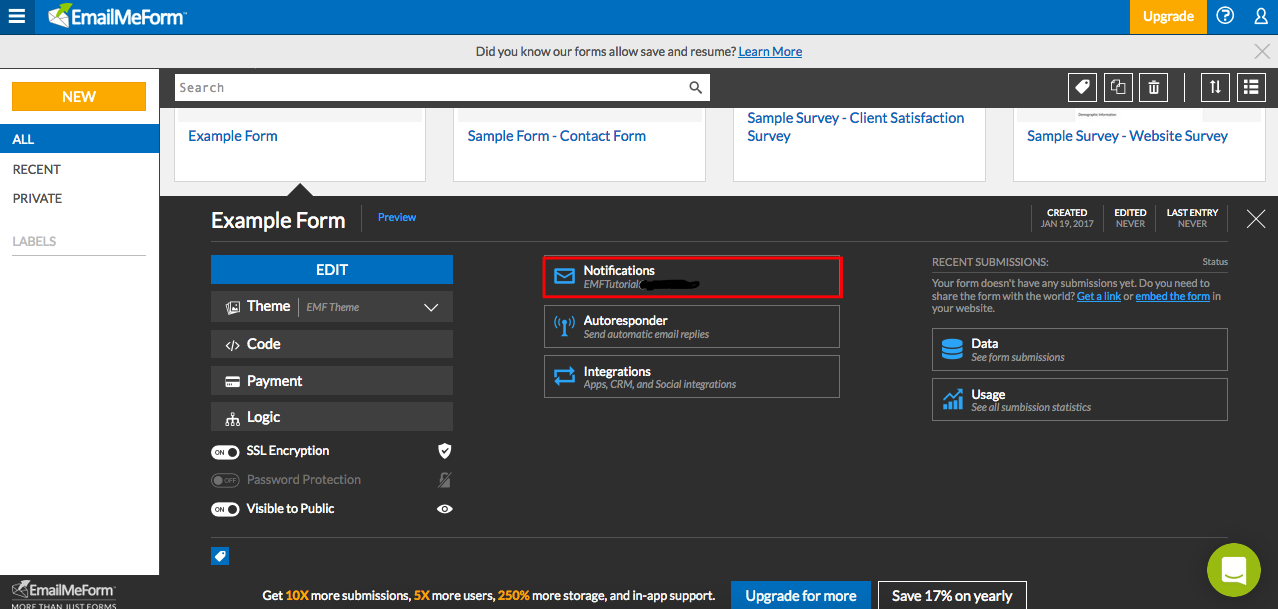This screenshot has height=609, width=1278.
Task: Open Notifications settings
Action: [x=692, y=277]
